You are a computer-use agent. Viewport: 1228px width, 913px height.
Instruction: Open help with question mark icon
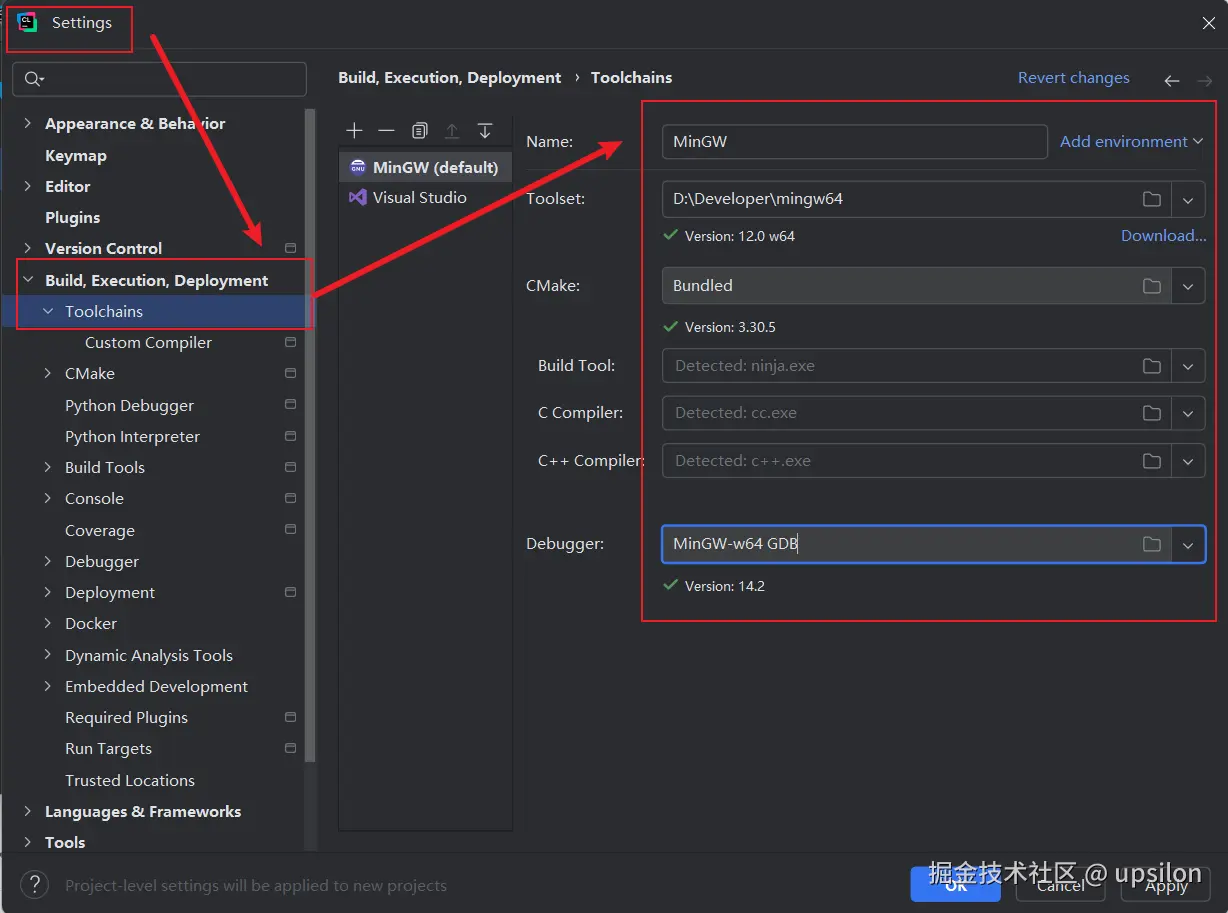tap(34, 884)
